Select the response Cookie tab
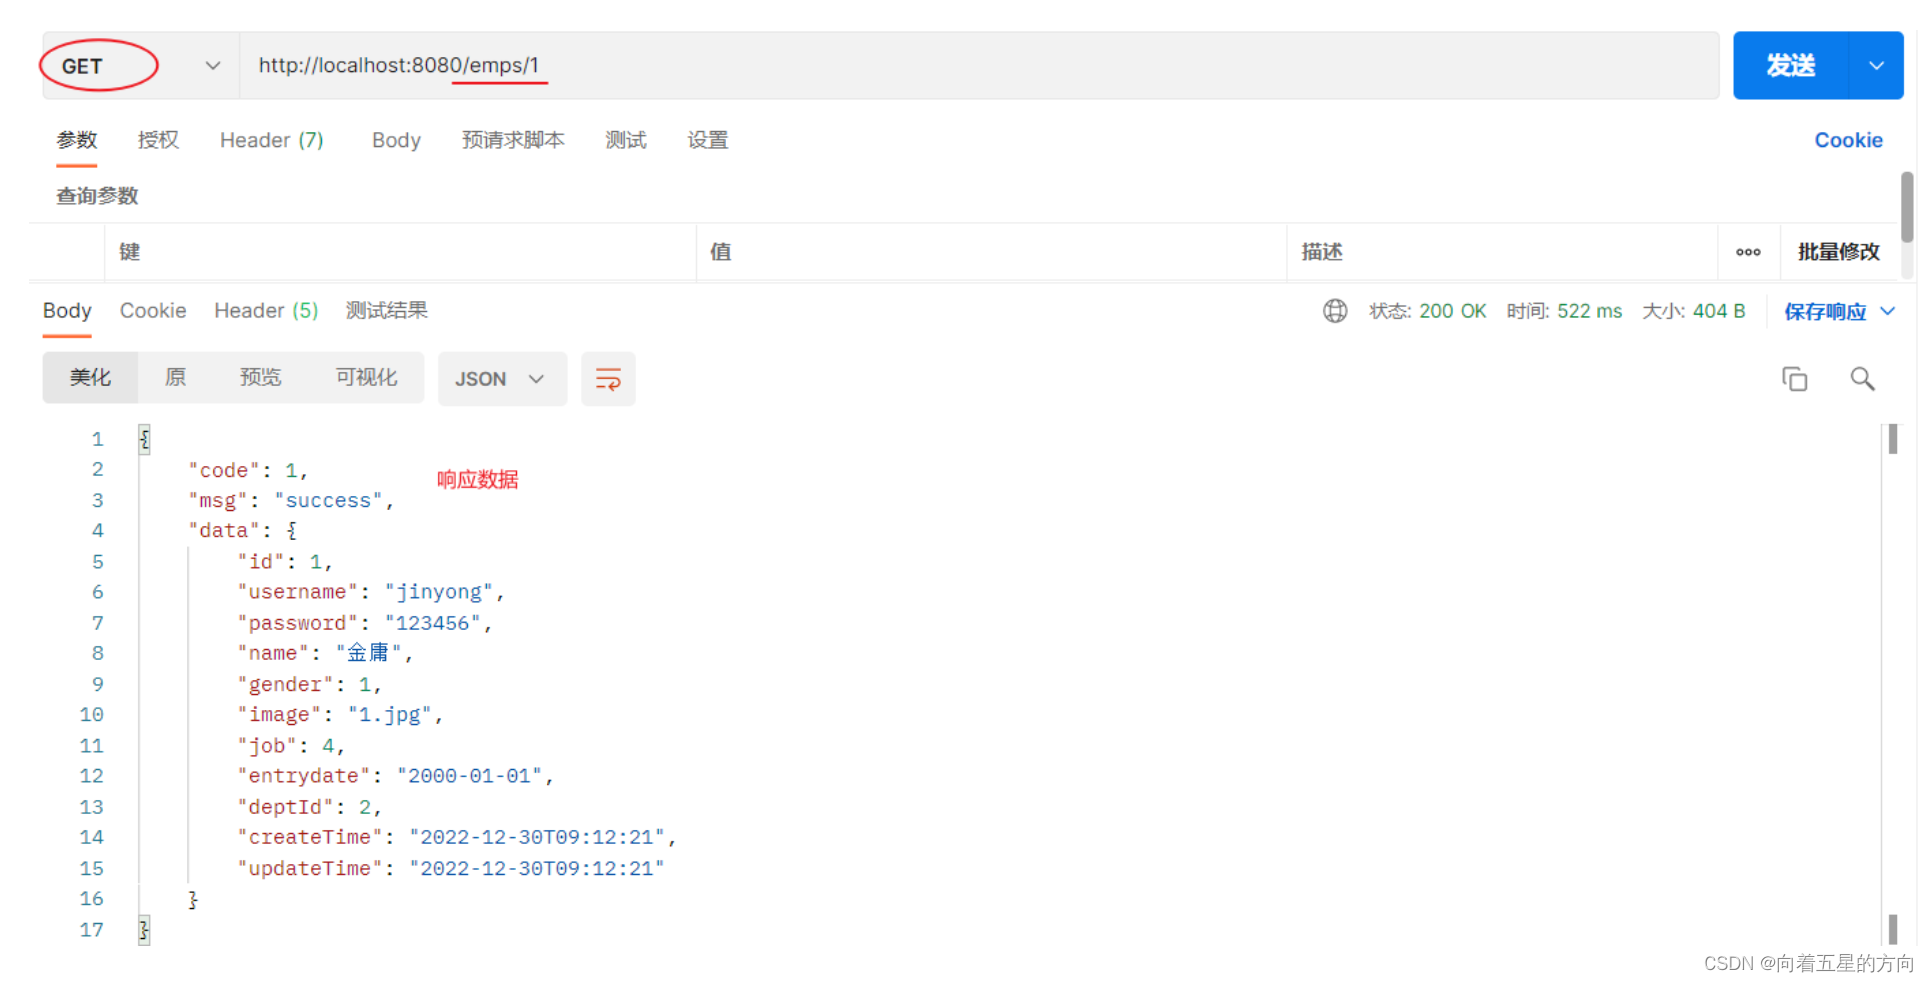The width and height of the screenshot is (1928, 982). click(153, 311)
